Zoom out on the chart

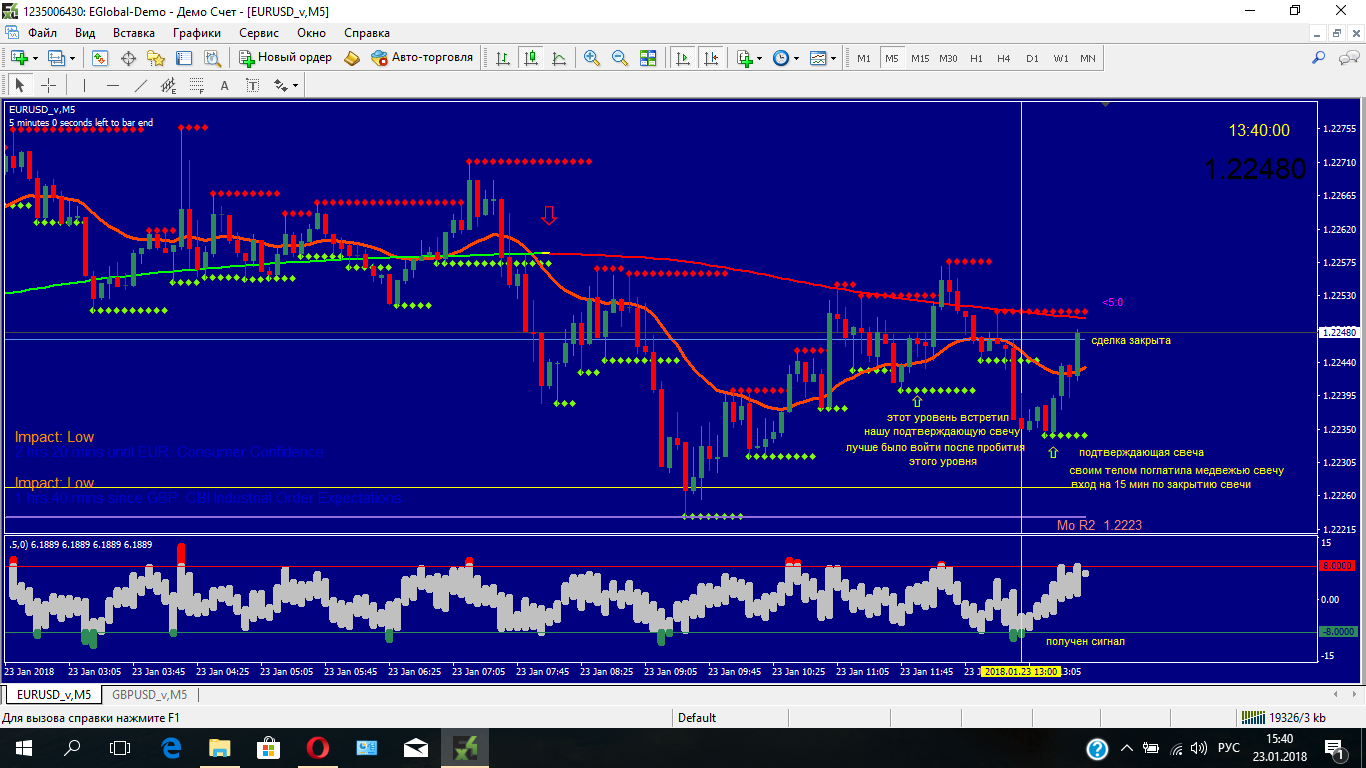pyautogui.click(x=620, y=58)
